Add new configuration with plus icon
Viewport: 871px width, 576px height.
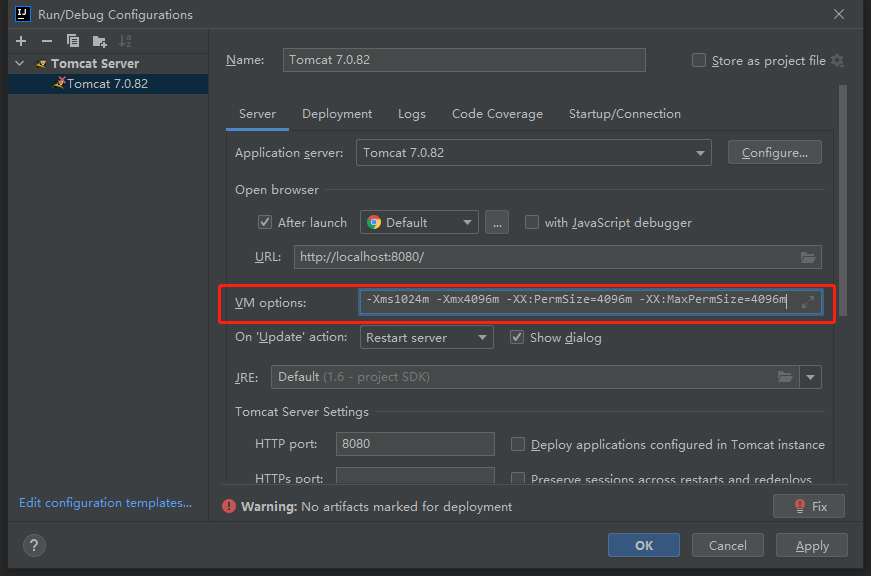pyautogui.click(x=21, y=41)
